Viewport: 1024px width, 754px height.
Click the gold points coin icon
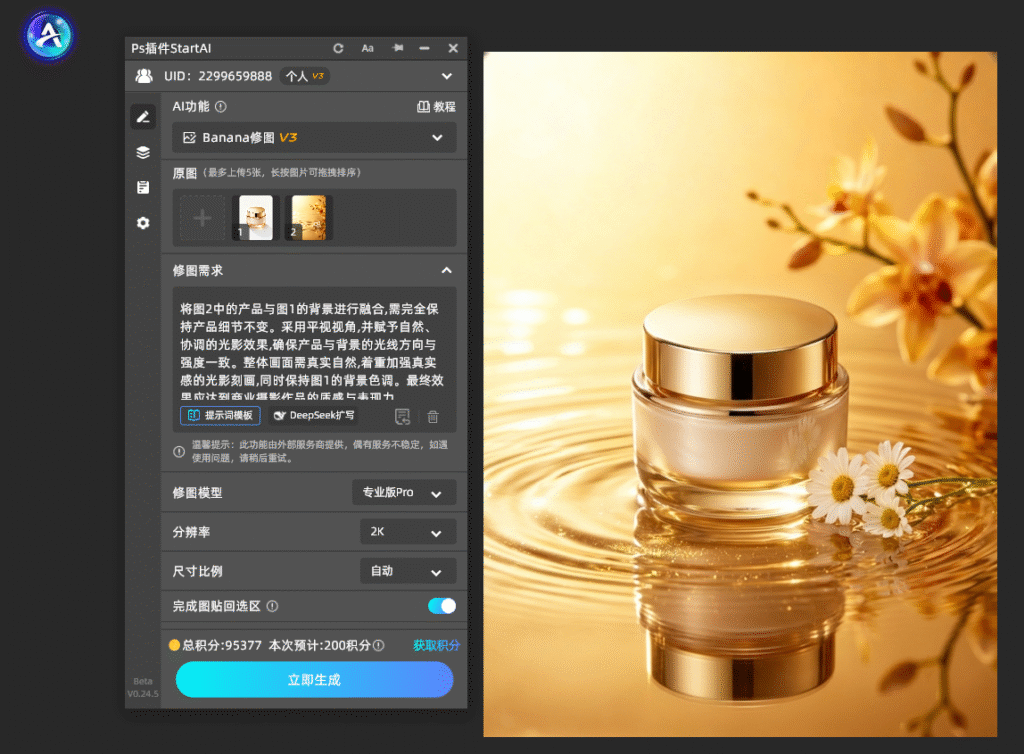174,645
